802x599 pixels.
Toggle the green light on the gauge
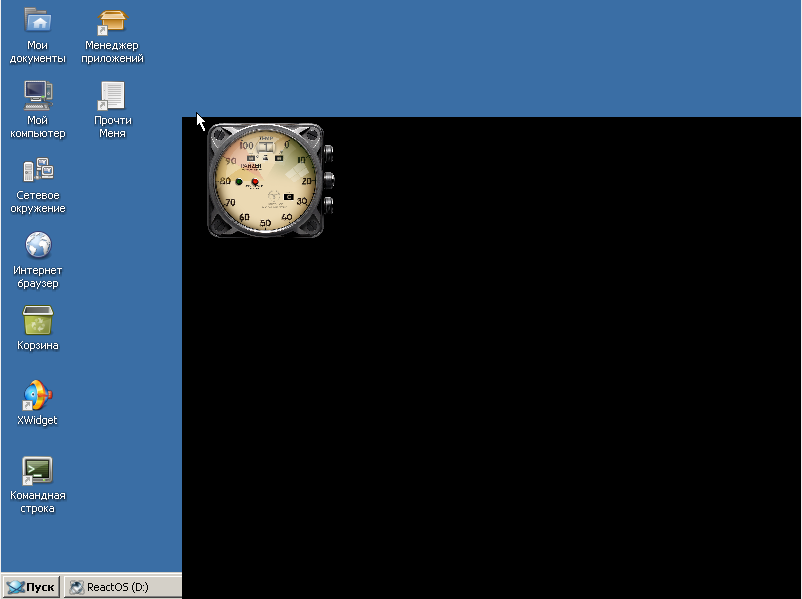[x=239, y=183]
